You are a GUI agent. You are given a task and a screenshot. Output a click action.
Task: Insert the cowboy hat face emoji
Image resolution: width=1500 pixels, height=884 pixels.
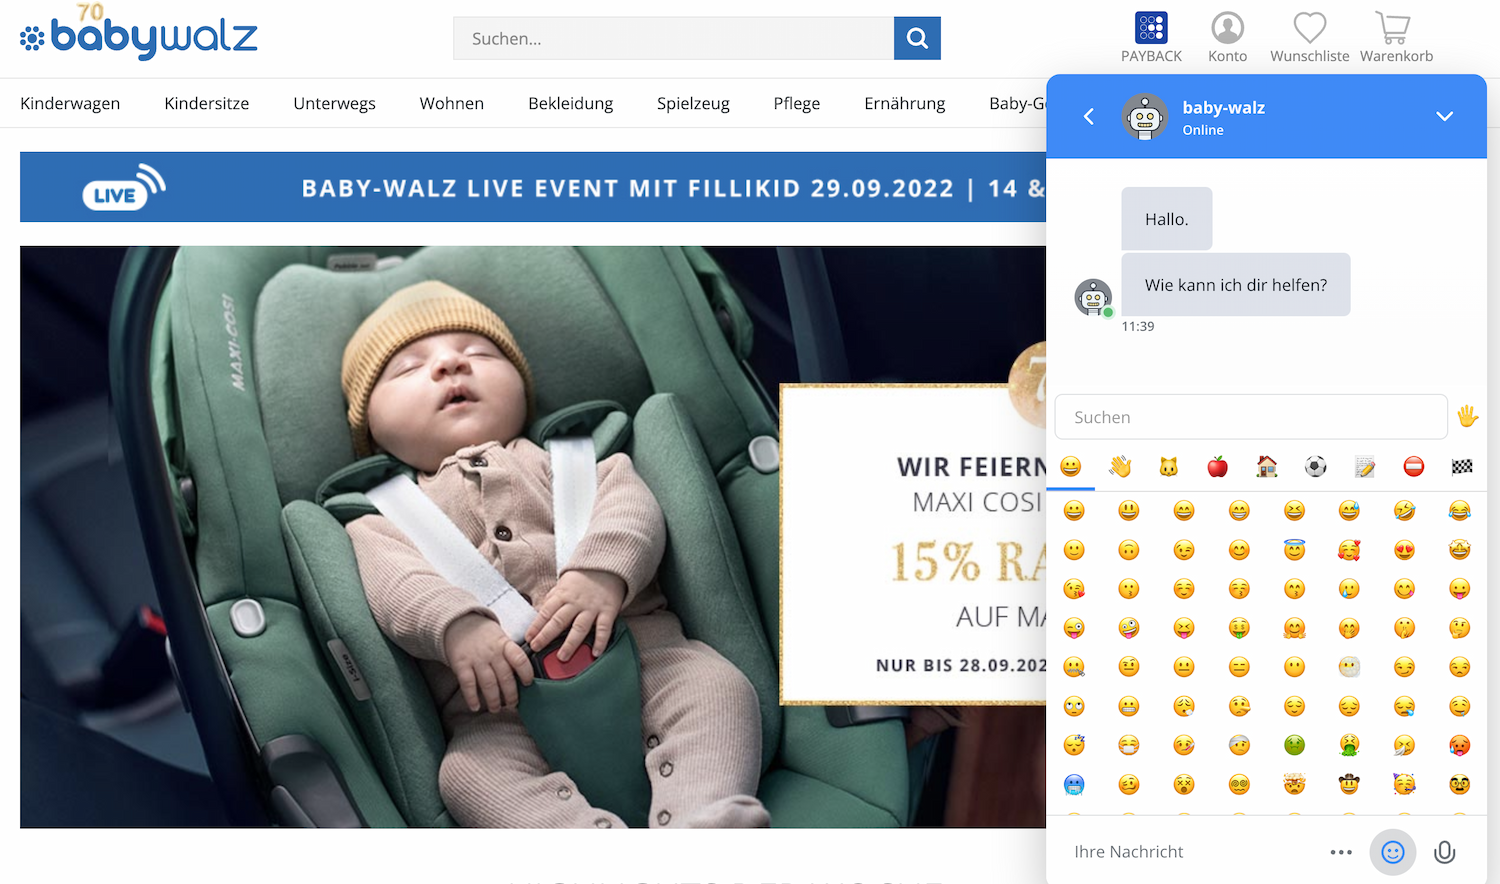tap(1349, 784)
